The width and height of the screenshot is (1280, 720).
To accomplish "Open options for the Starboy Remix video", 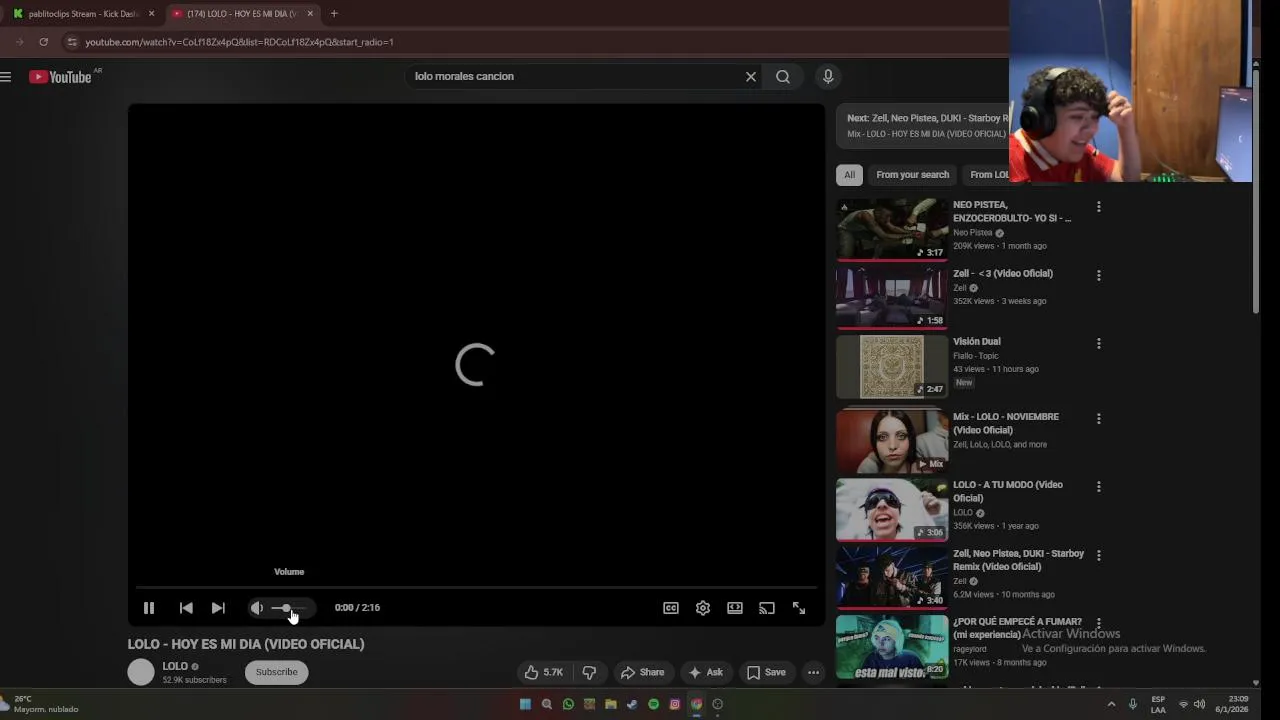I will pyautogui.click(x=1099, y=555).
